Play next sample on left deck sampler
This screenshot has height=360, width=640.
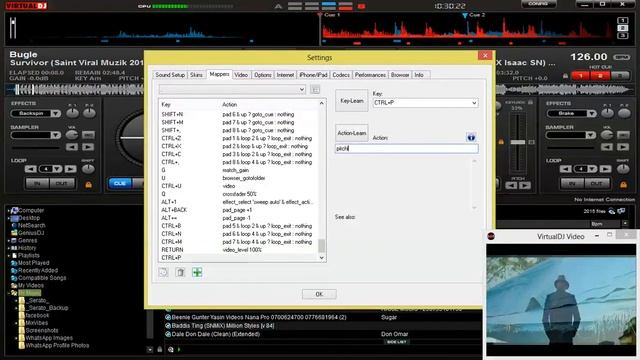click(88, 147)
